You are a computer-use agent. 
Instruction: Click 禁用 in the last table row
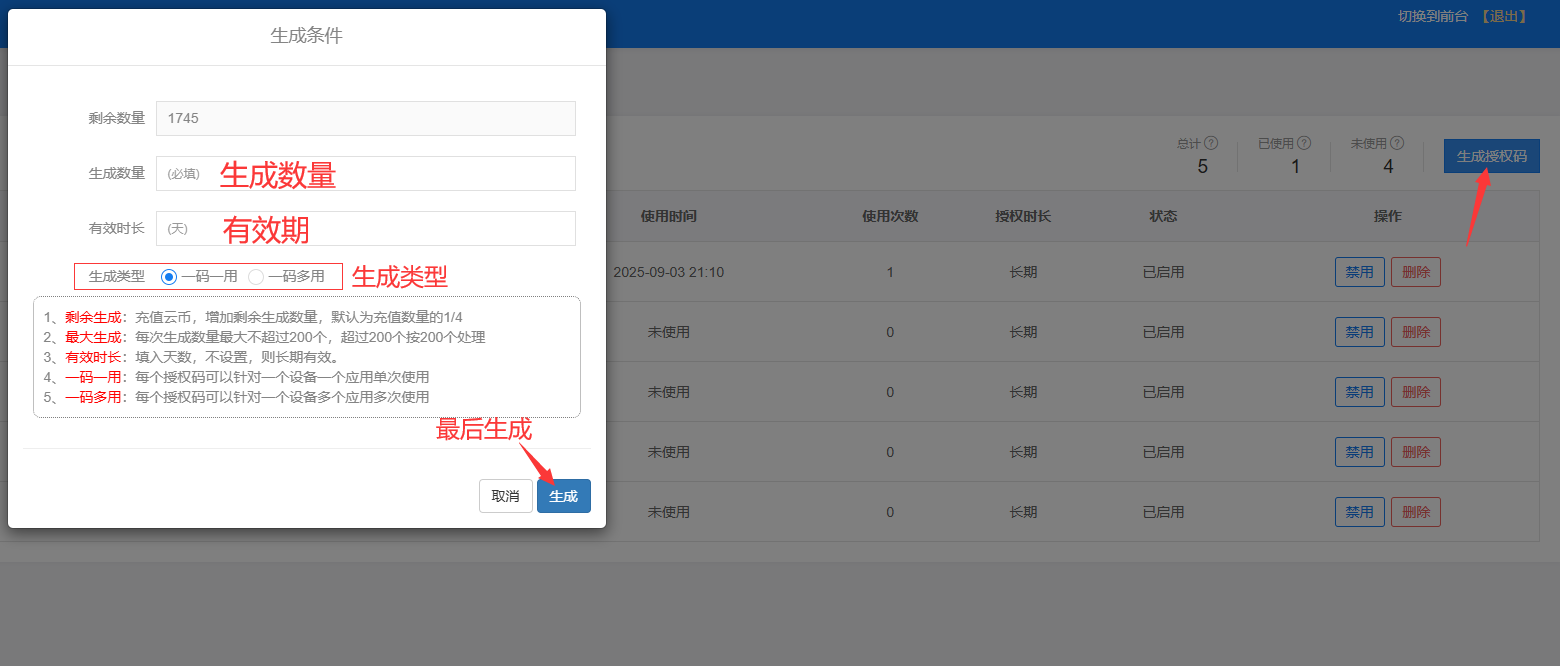coord(1359,512)
